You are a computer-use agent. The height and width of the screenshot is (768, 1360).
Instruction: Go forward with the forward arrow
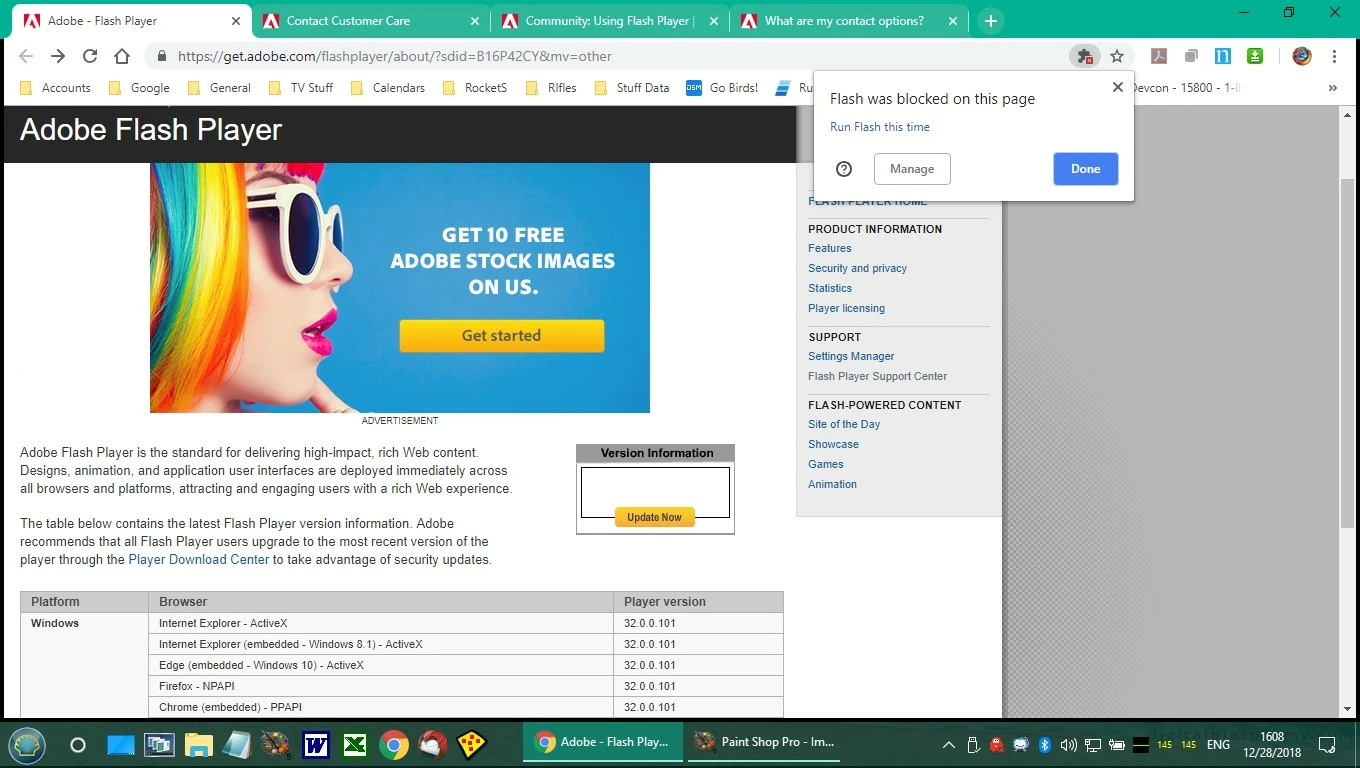(x=58, y=56)
